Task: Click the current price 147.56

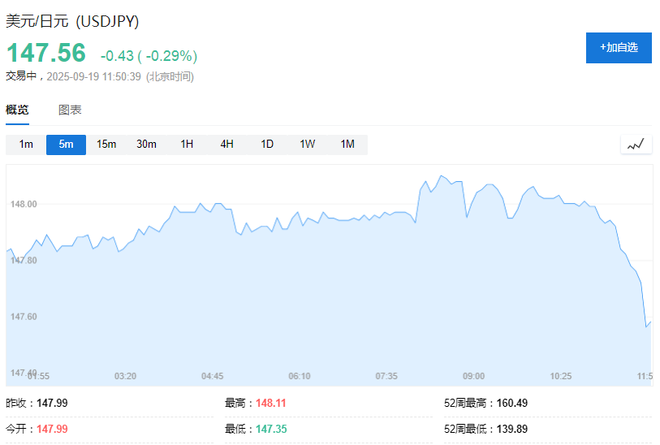Action: click(46, 54)
